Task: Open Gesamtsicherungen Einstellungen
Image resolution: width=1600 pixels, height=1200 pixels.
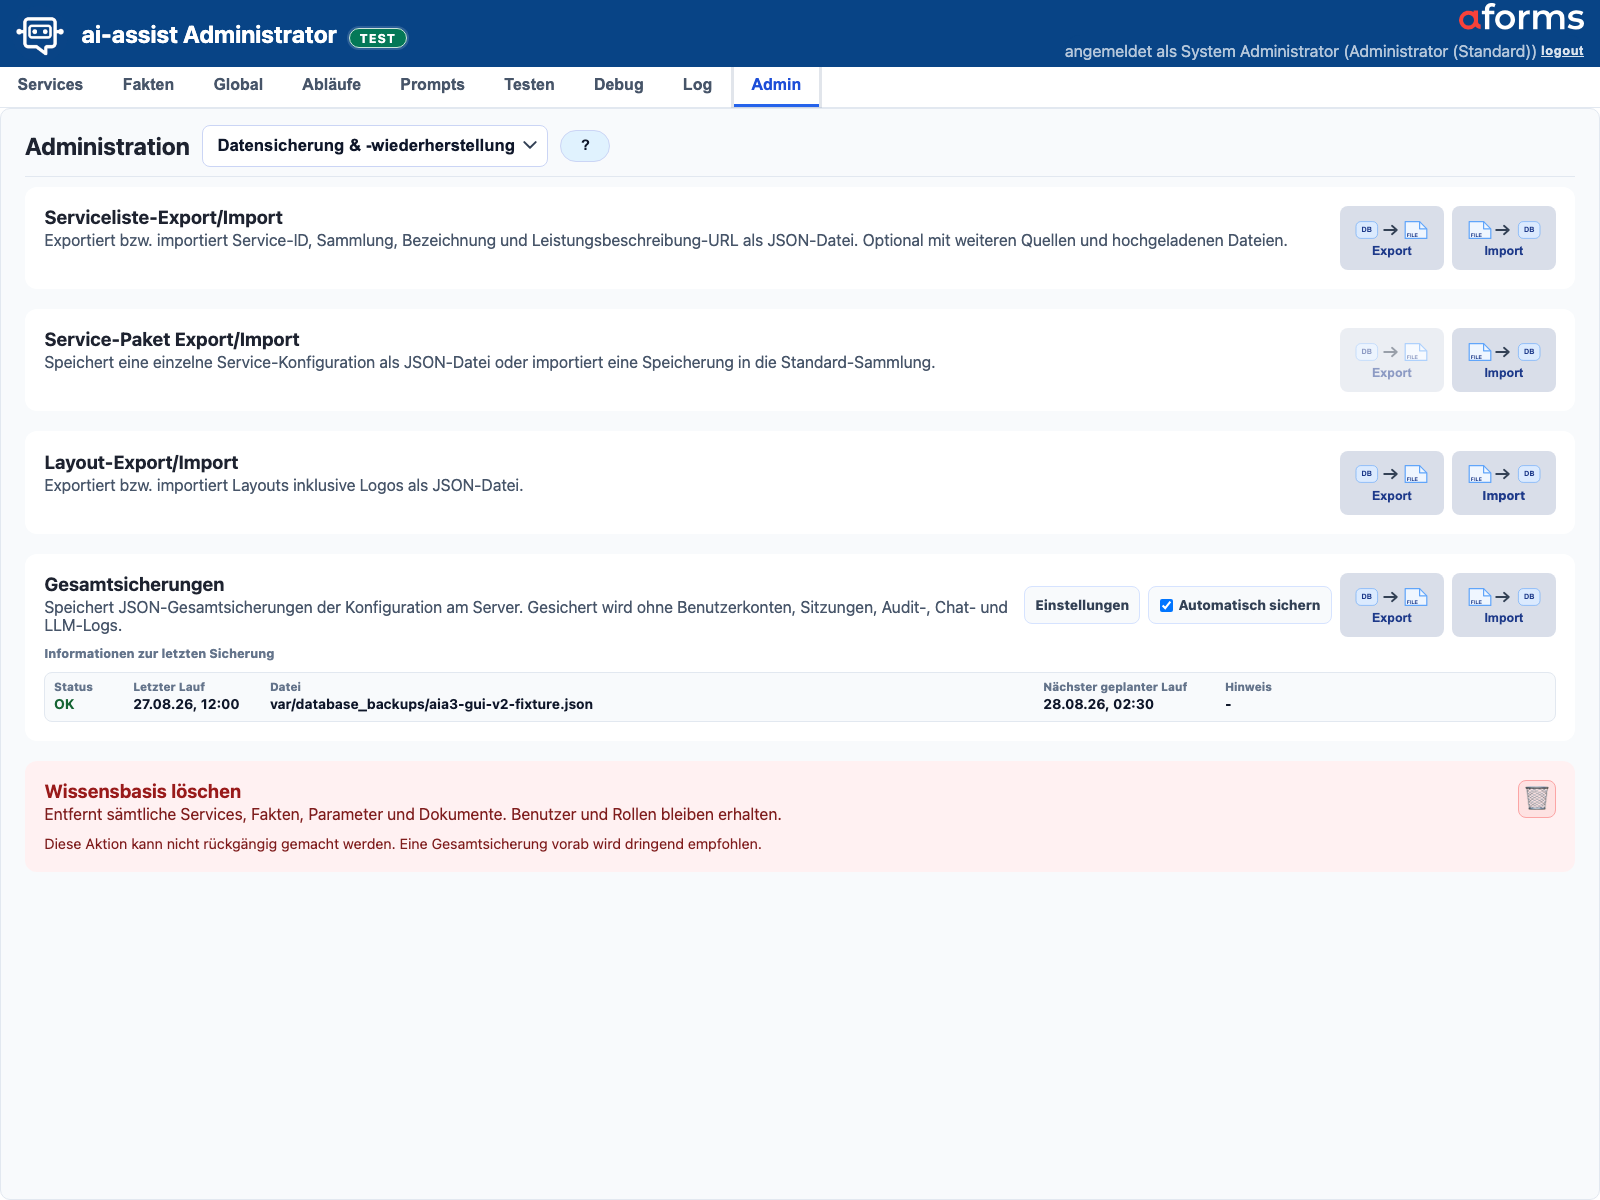Action: pos(1081,605)
